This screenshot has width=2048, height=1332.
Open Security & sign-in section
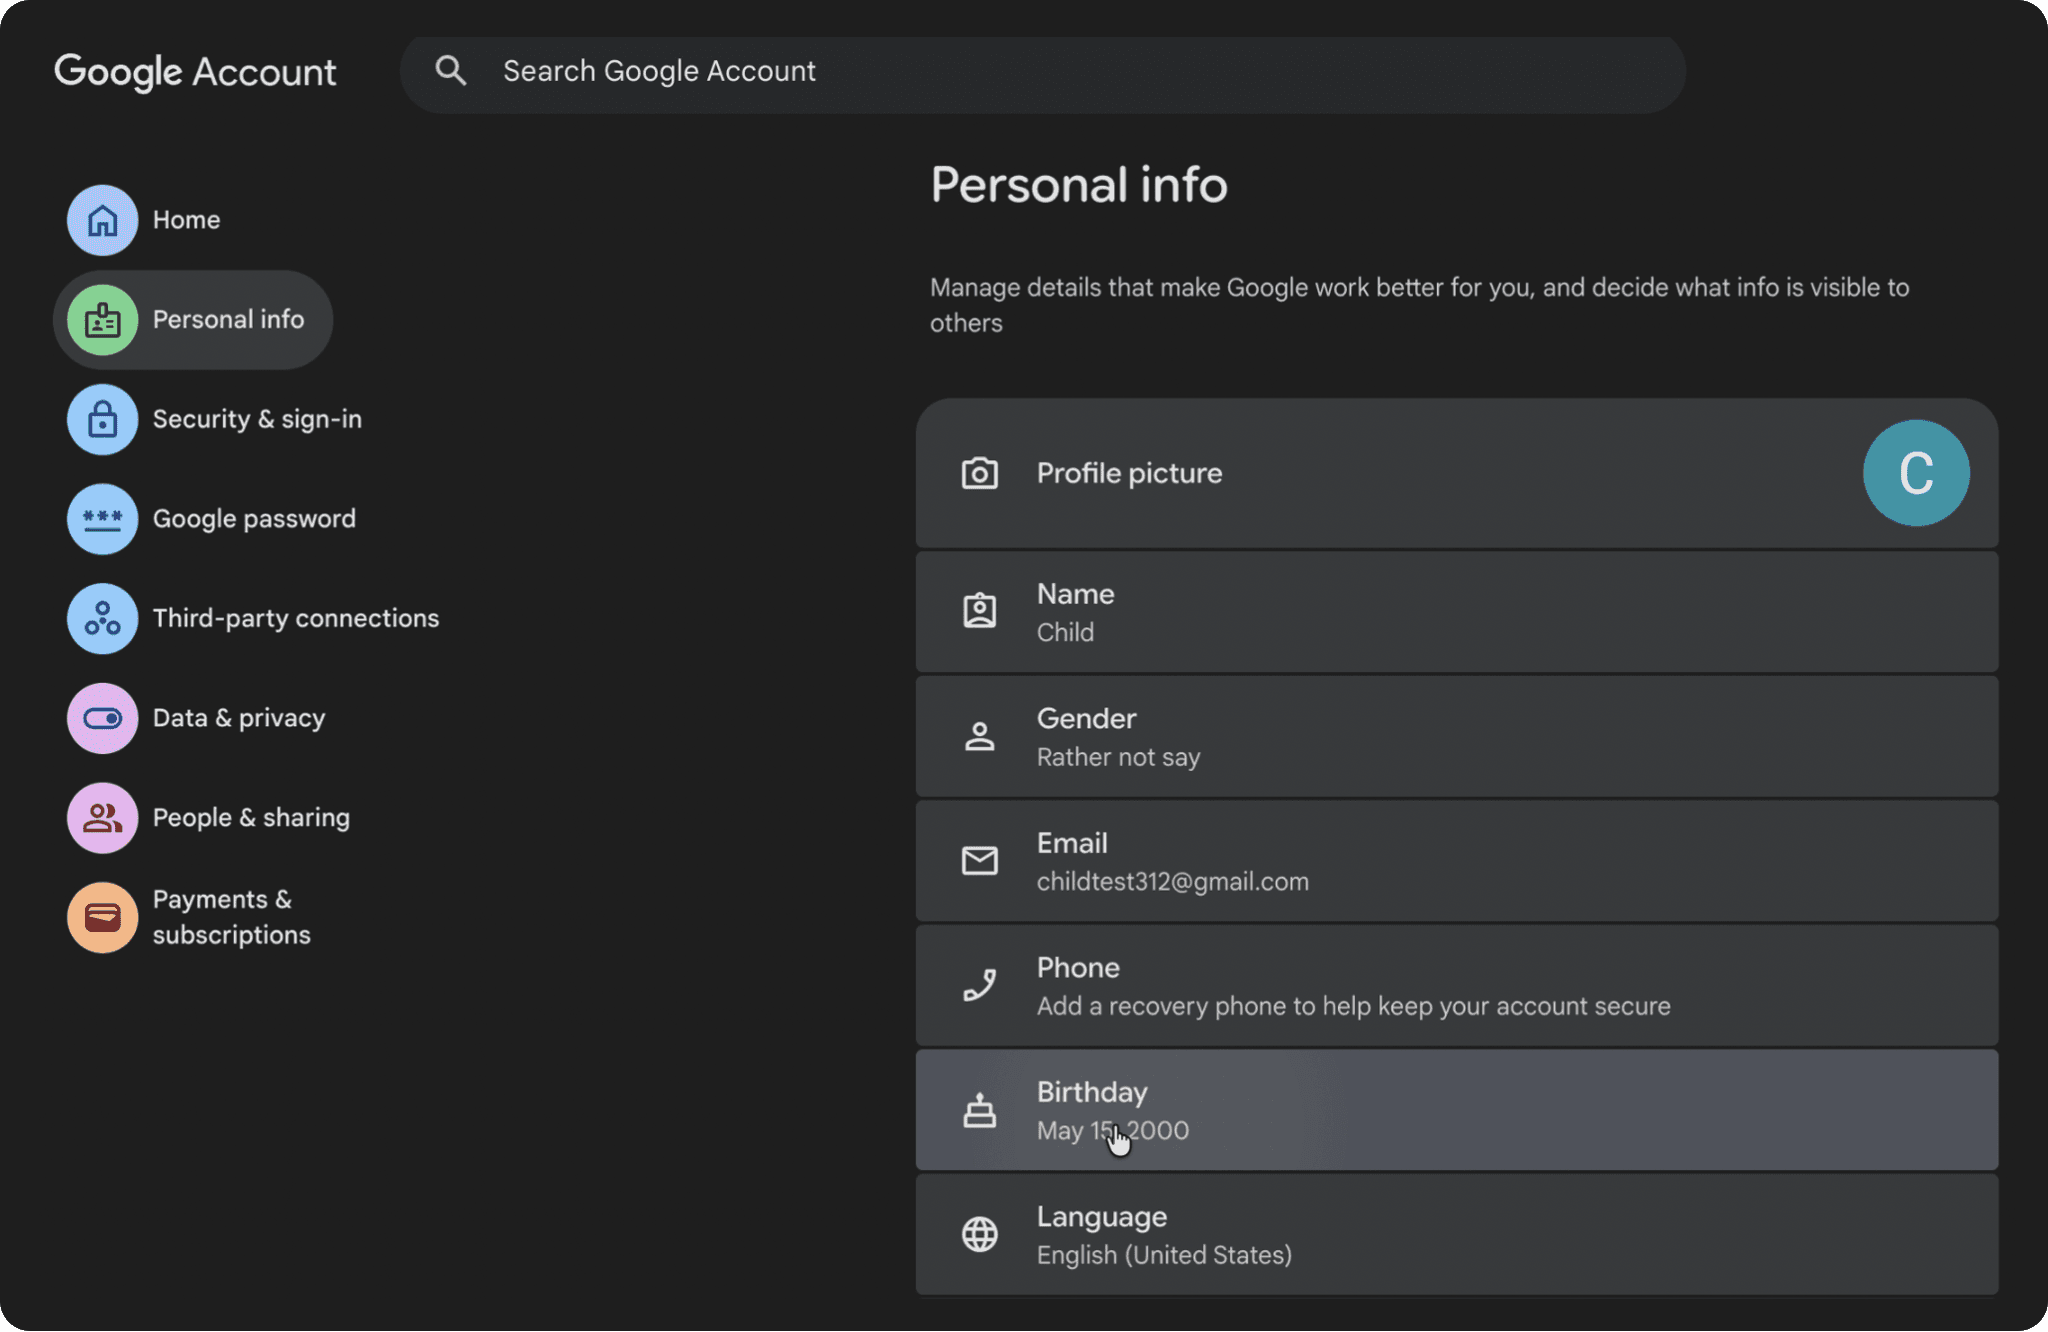point(215,419)
